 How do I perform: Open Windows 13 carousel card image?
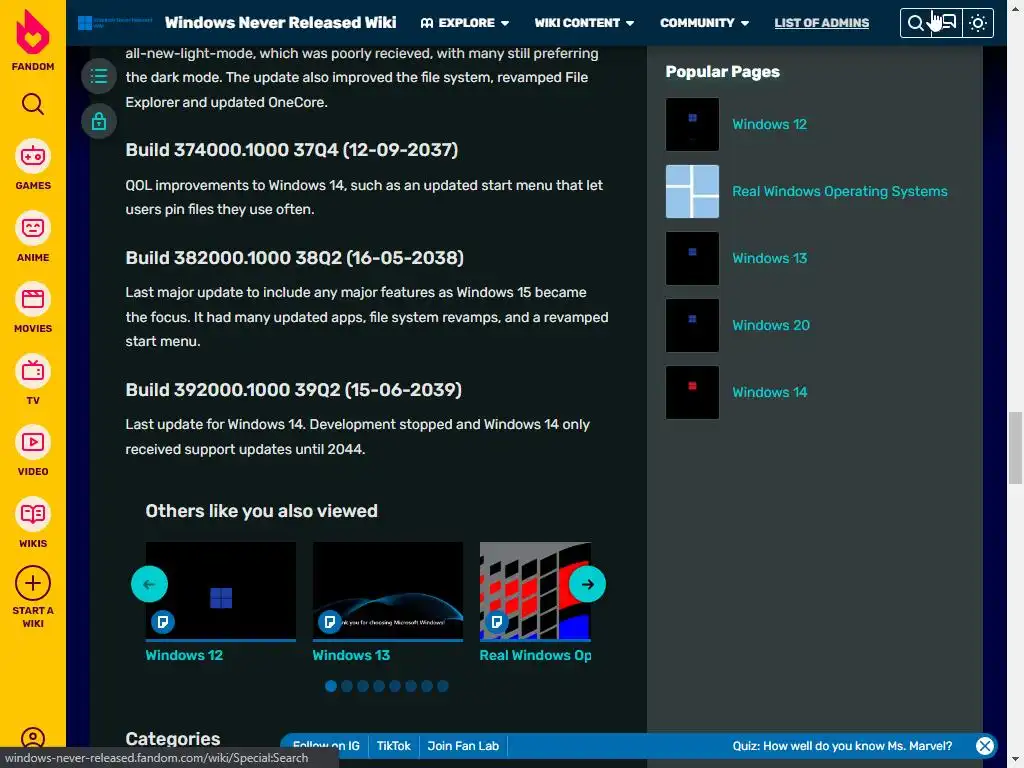pyautogui.click(x=388, y=591)
